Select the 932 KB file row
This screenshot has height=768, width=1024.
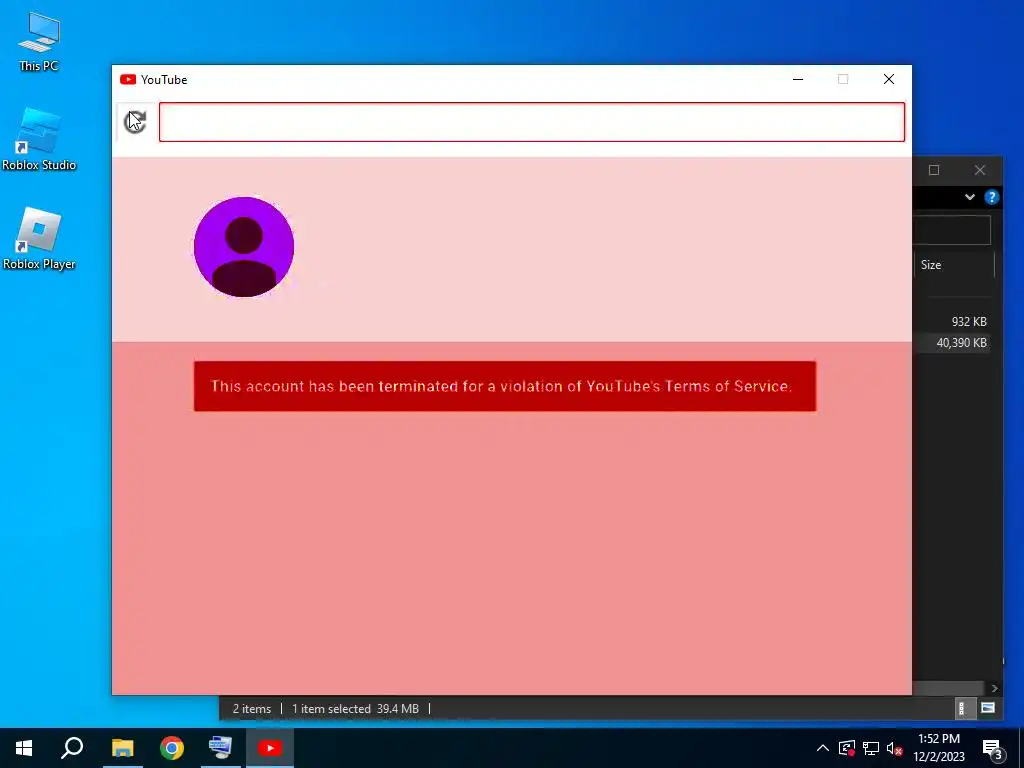coord(952,321)
